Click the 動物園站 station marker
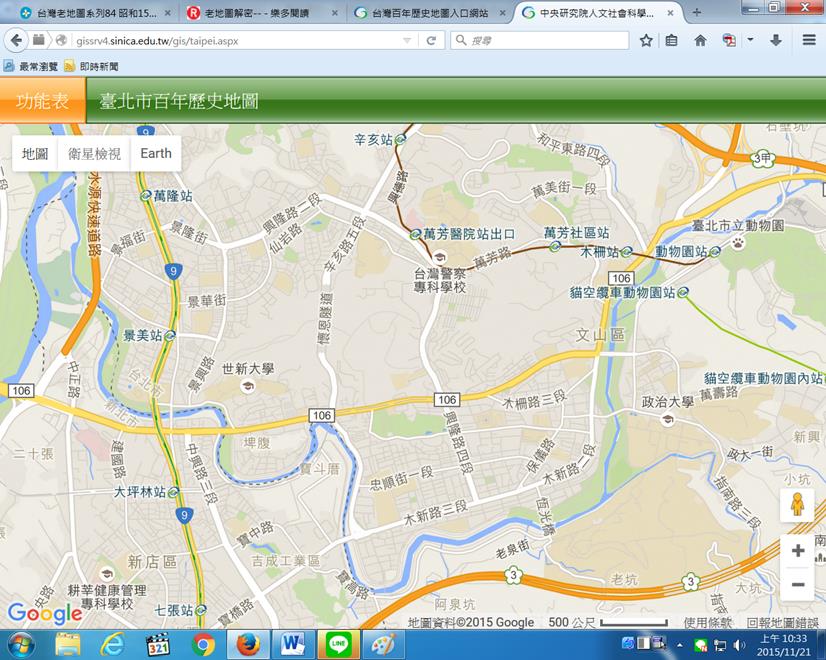The width and height of the screenshot is (826, 660). (x=715, y=252)
